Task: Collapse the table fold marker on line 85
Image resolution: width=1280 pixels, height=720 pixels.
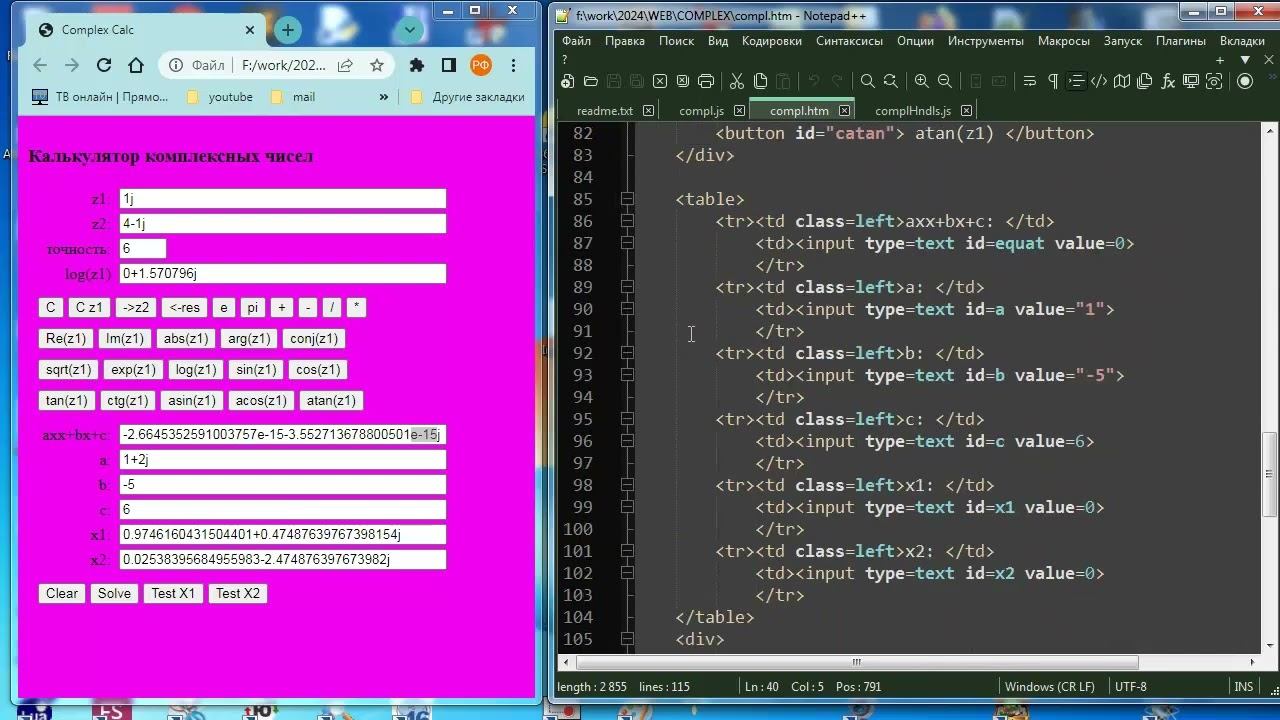Action: click(627, 199)
